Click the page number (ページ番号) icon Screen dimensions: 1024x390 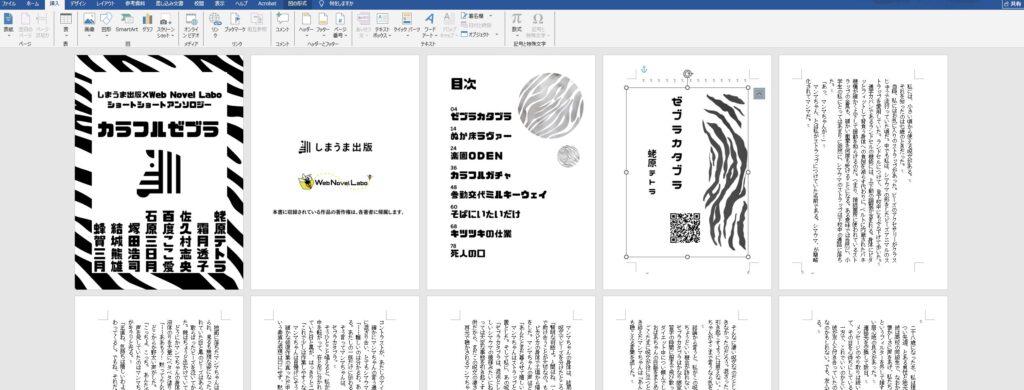tap(340, 24)
